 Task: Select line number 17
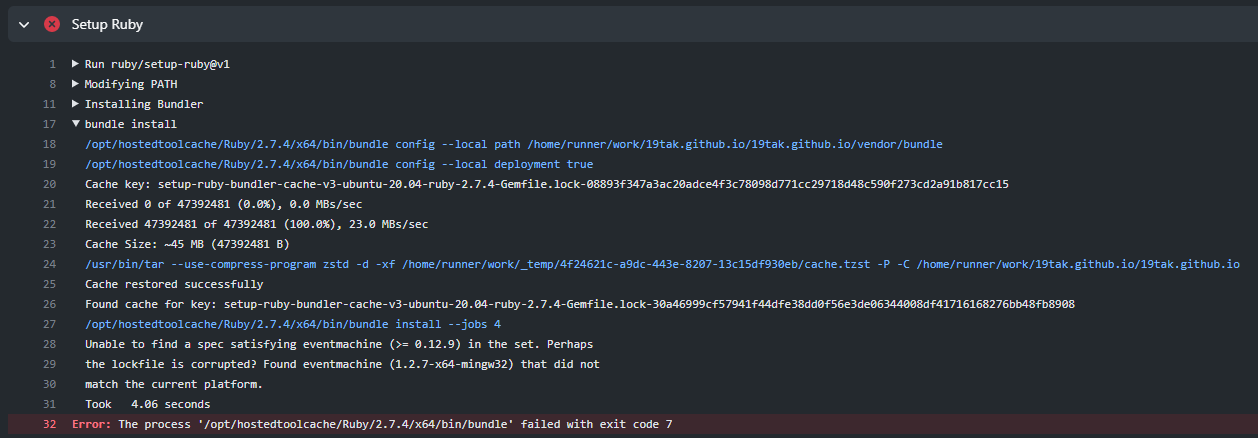tap(49, 124)
